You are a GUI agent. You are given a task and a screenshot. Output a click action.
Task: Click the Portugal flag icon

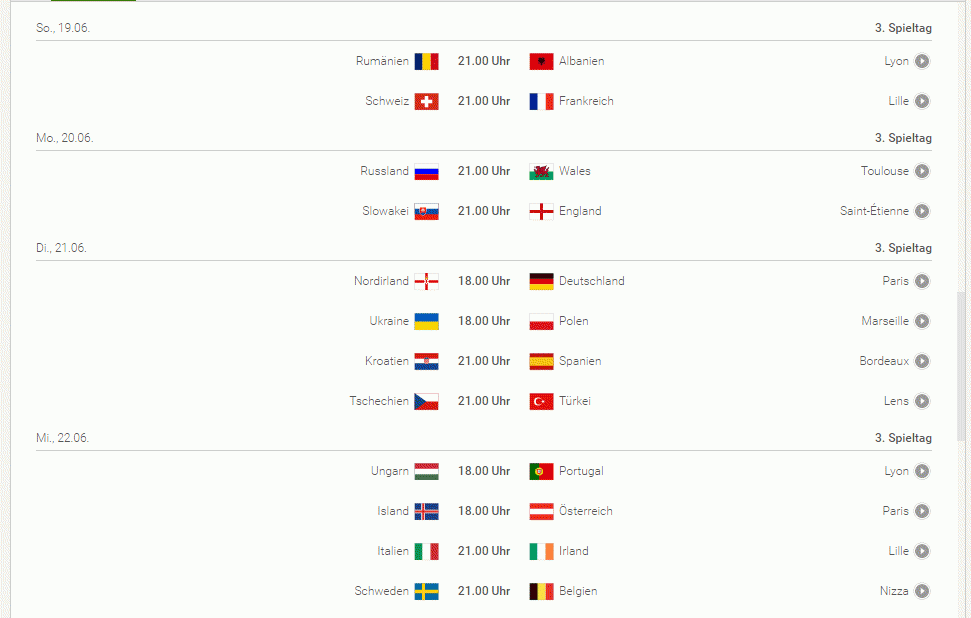point(541,471)
